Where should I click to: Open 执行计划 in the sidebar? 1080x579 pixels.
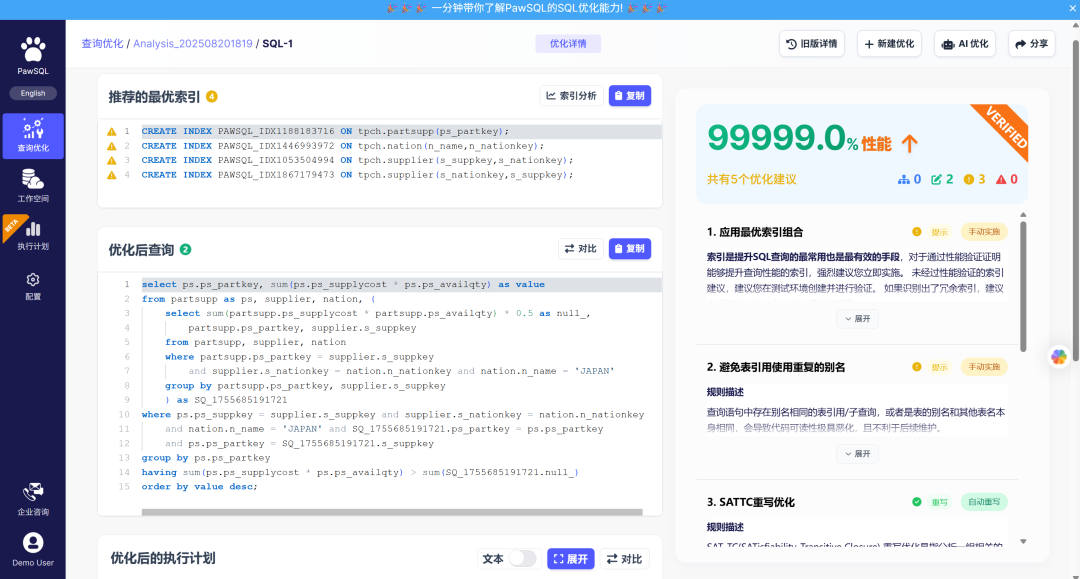(33, 235)
